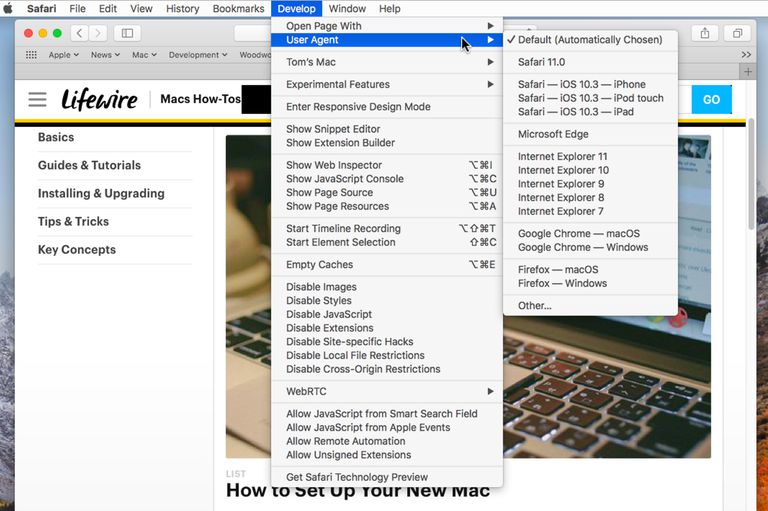
Task: Select Internet Explorer 8 user agent
Action: click(x=590, y=197)
